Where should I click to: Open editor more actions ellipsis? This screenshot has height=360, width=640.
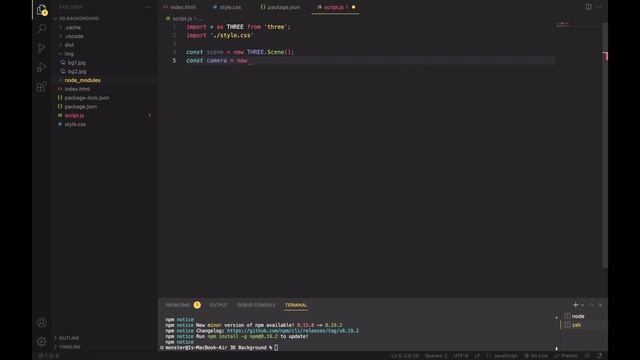[x=599, y=7]
